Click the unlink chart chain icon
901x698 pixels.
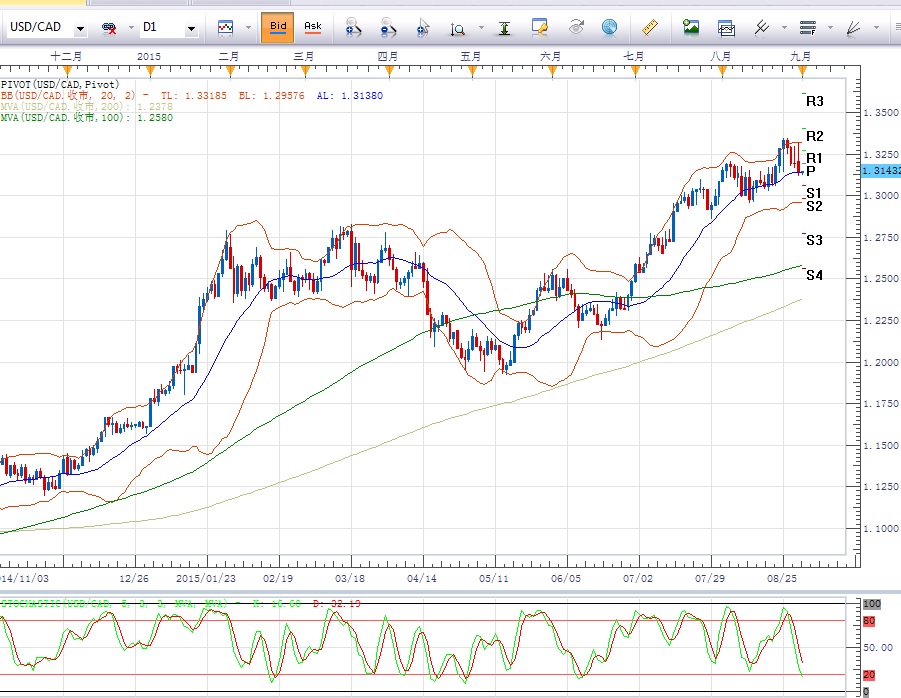(109, 28)
